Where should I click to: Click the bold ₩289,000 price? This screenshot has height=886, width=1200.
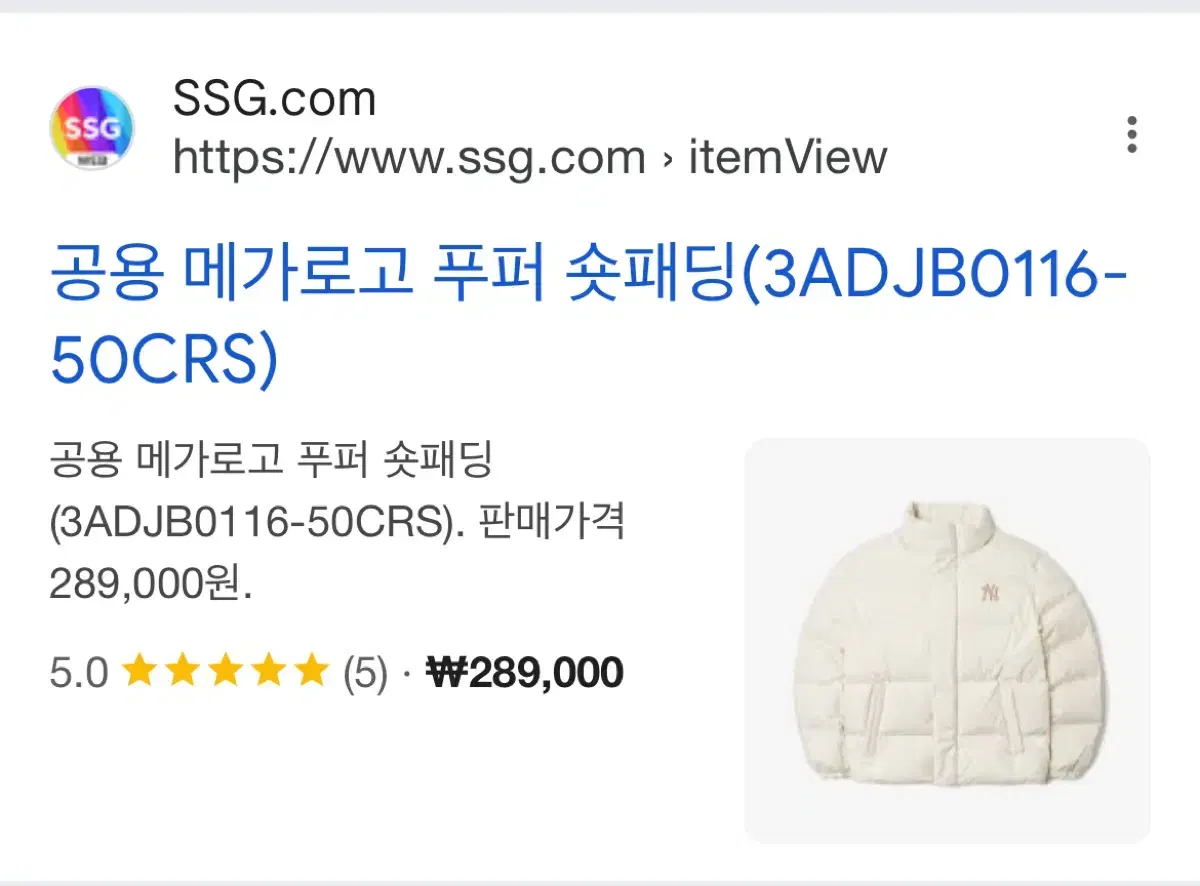coord(525,673)
